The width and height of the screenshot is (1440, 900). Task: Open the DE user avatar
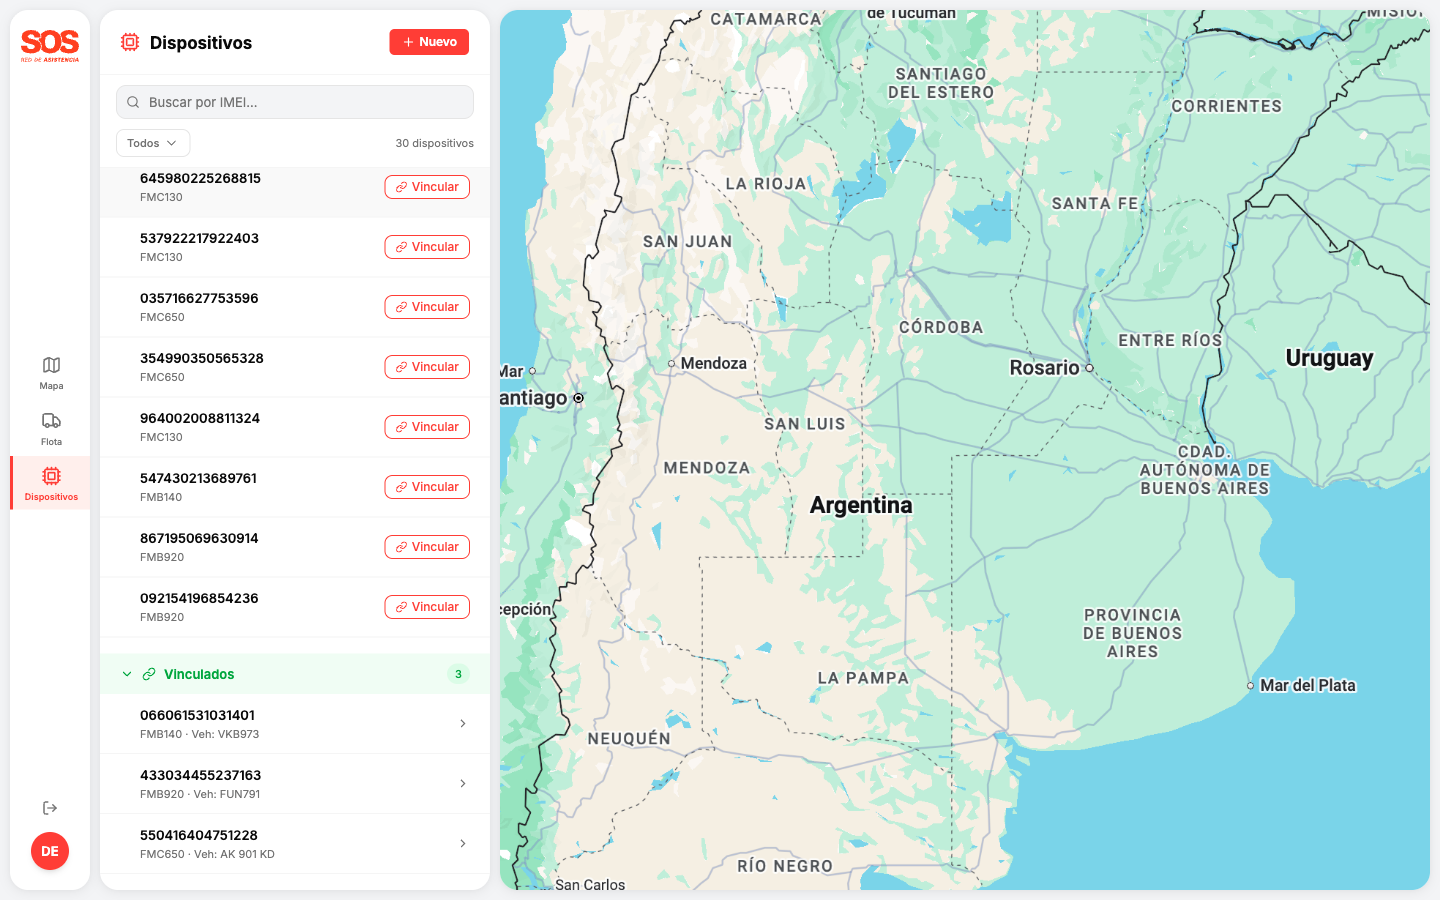click(x=50, y=851)
